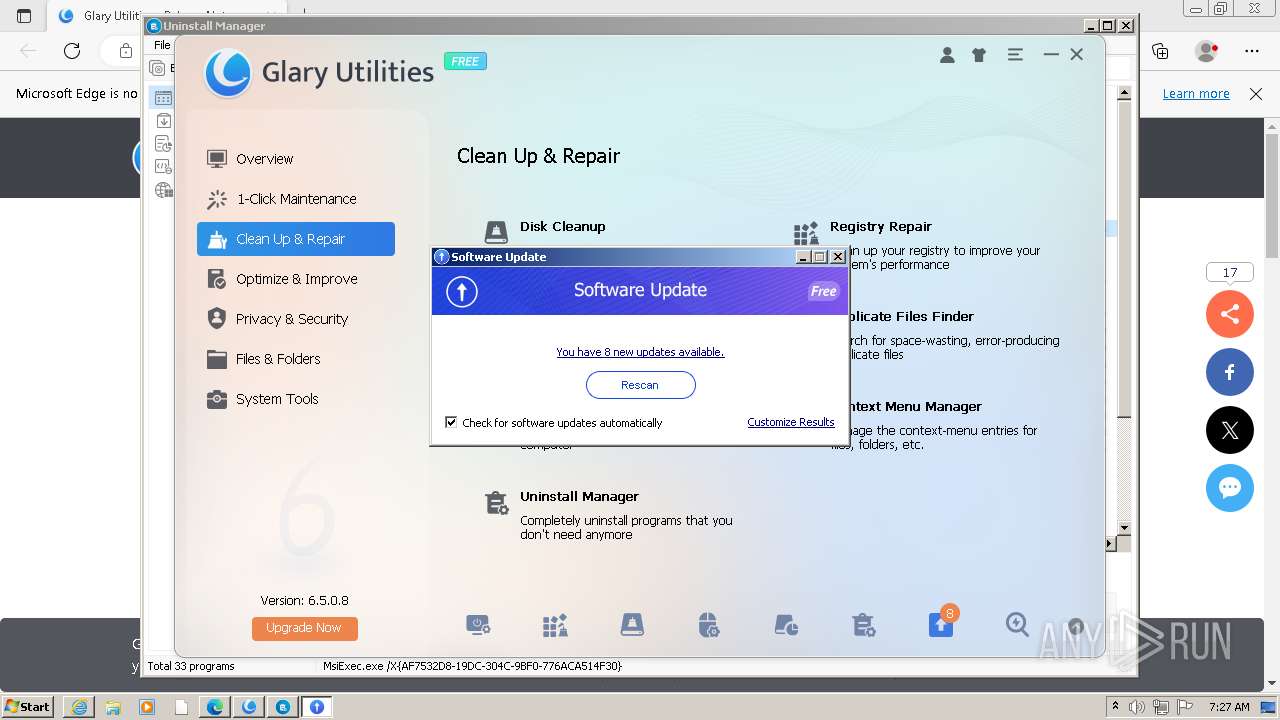This screenshot has height=720, width=1280.
Task: Click 'Total 33 programs' in status bar
Action: [190, 666]
